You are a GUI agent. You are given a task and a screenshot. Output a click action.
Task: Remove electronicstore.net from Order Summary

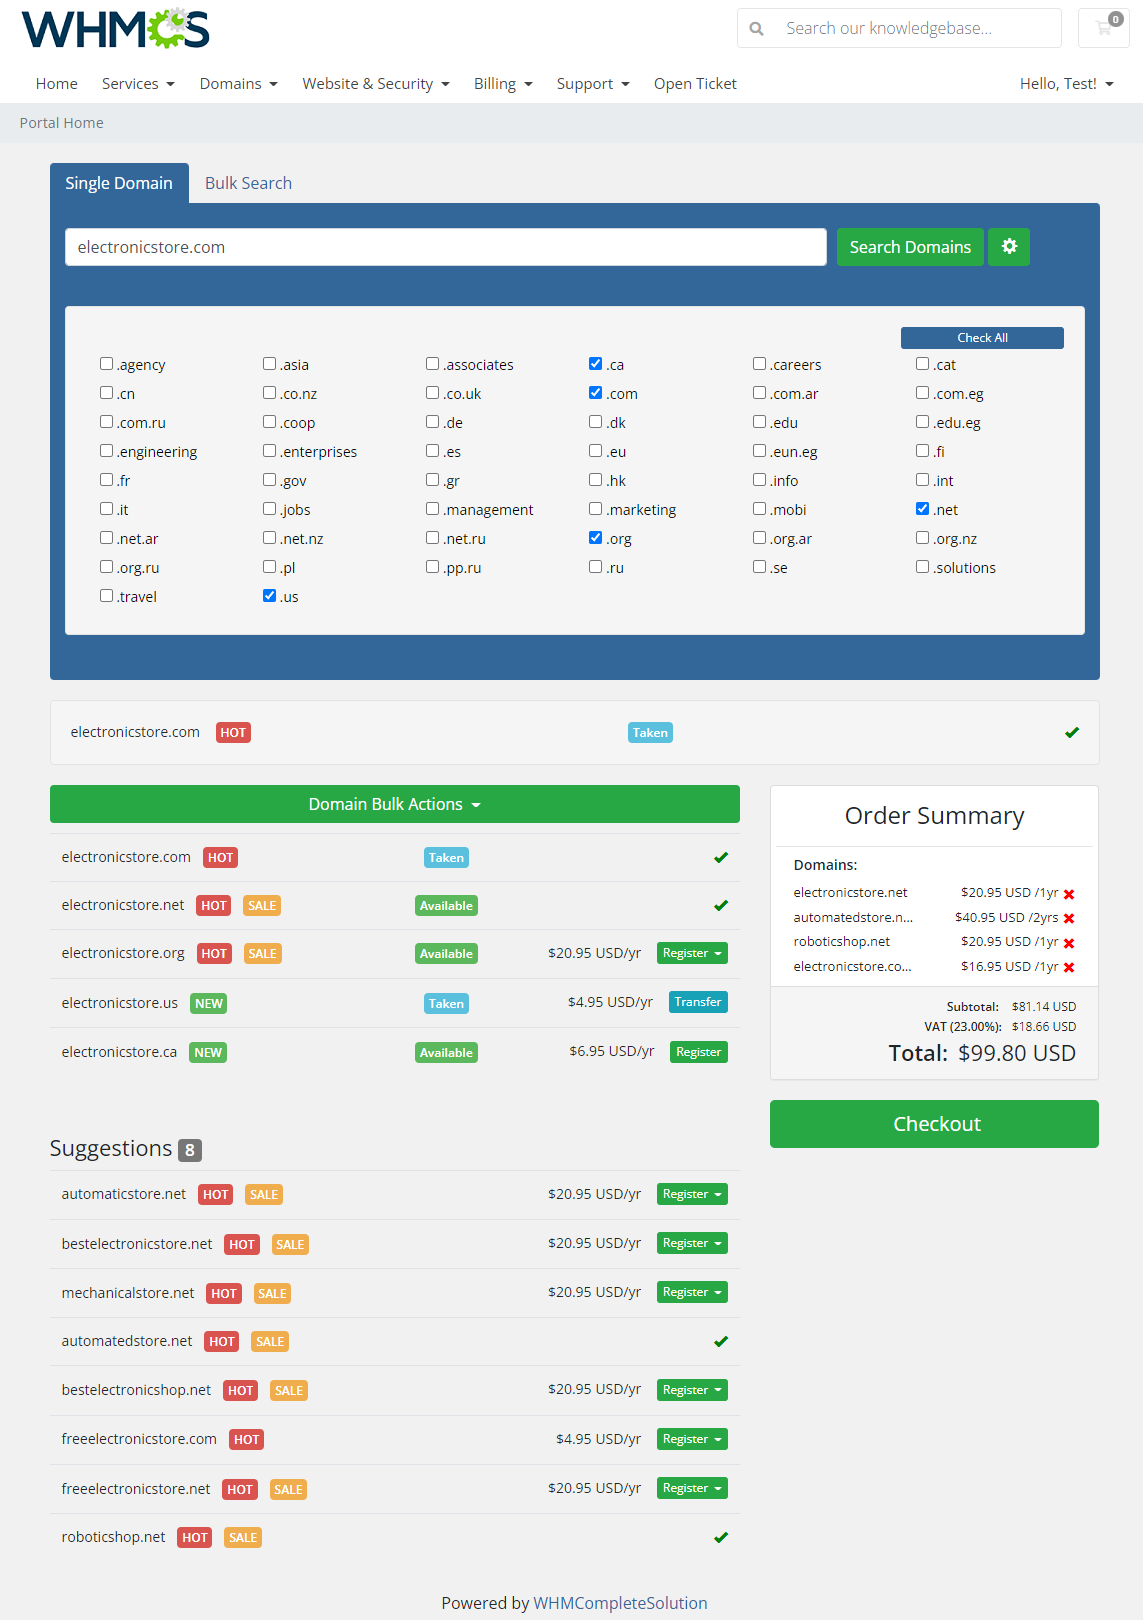[x=1069, y=894]
